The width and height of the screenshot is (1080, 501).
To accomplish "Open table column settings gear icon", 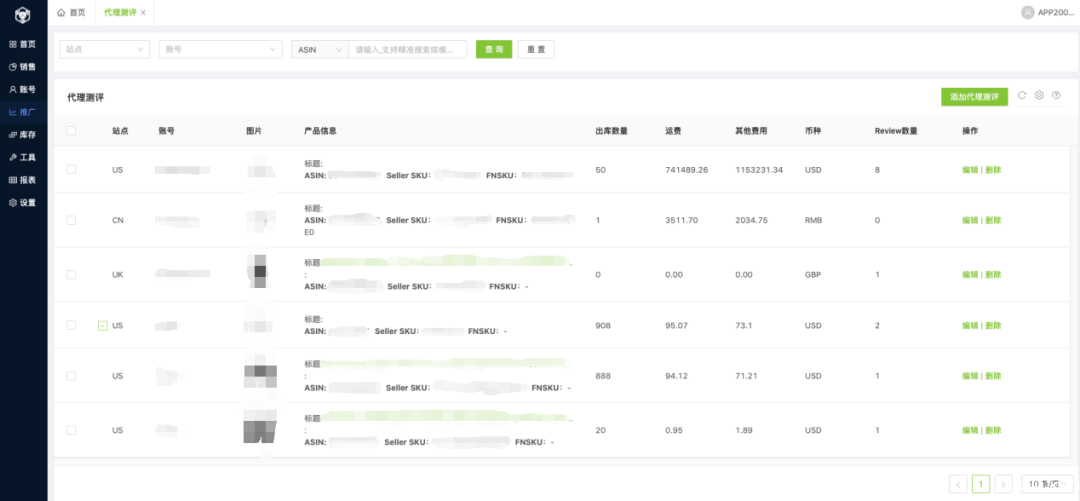I will tap(1039, 96).
